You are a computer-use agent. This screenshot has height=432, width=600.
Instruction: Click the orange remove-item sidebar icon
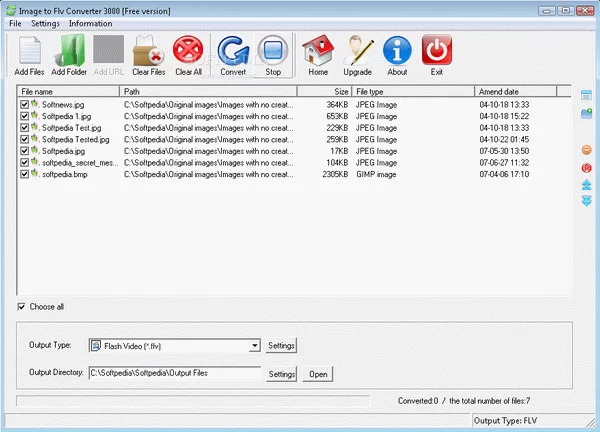(586, 150)
